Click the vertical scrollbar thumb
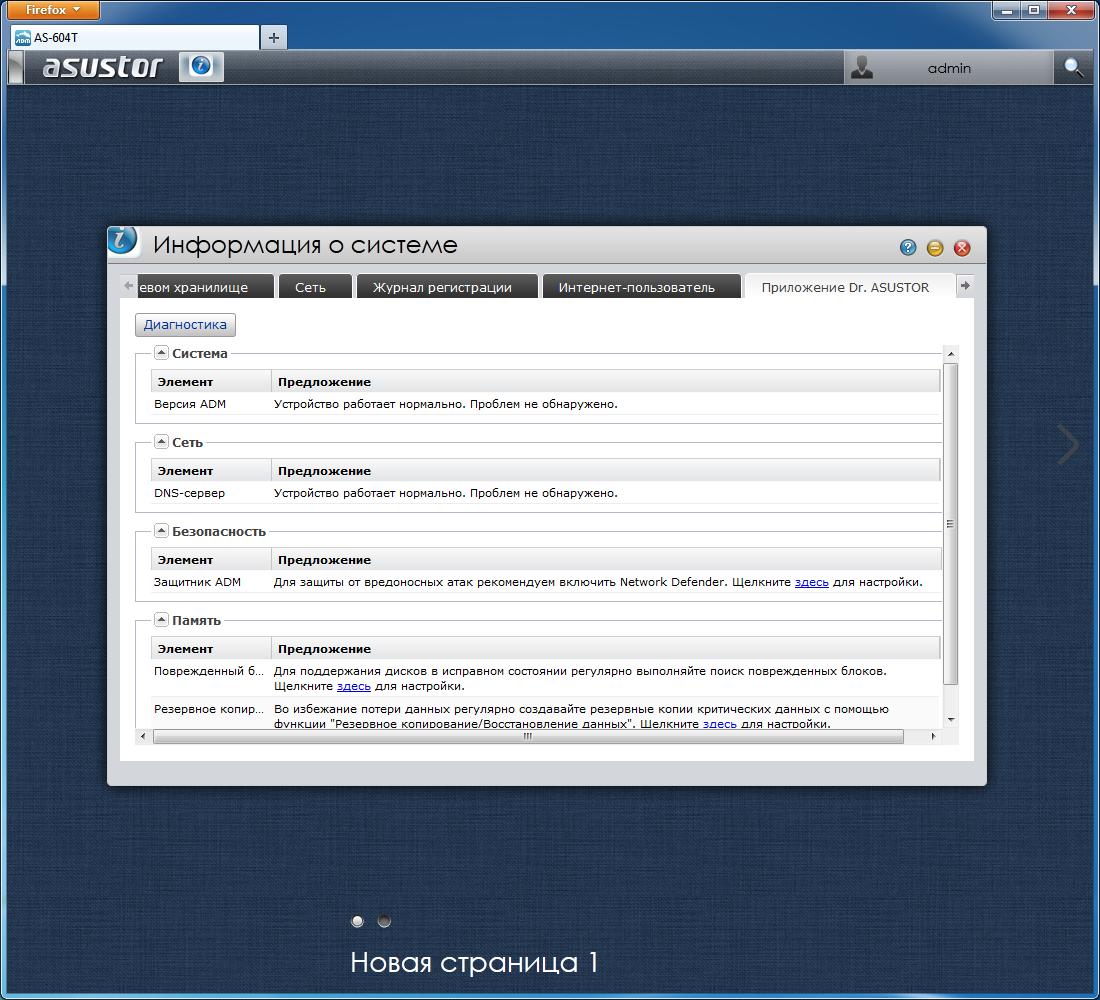The height and width of the screenshot is (1000, 1100). pos(951,524)
